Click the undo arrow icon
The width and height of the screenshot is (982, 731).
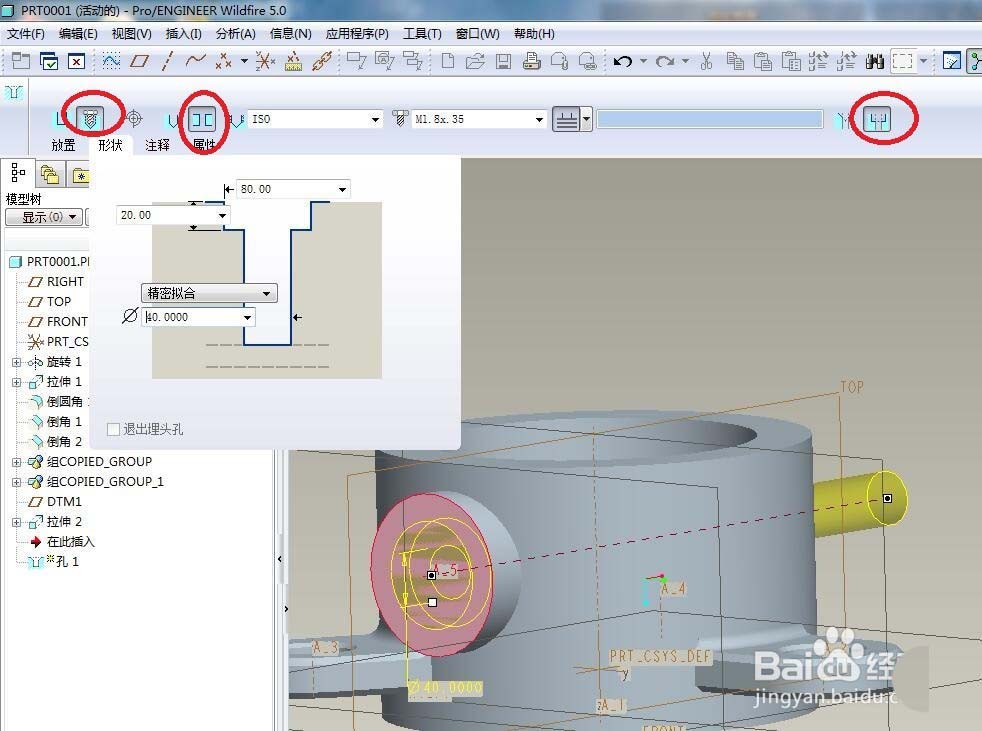pyautogui.click(x=623, y=61)
